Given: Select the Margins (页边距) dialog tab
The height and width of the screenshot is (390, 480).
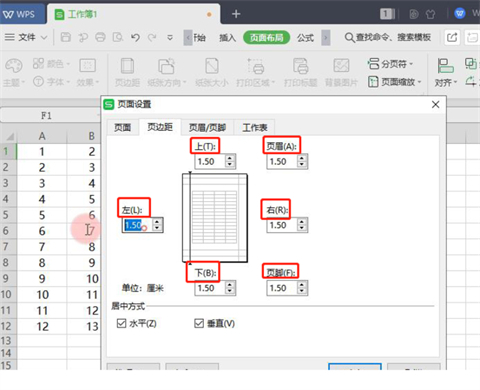Looking at the screenshot, I should tap(160, 127).
